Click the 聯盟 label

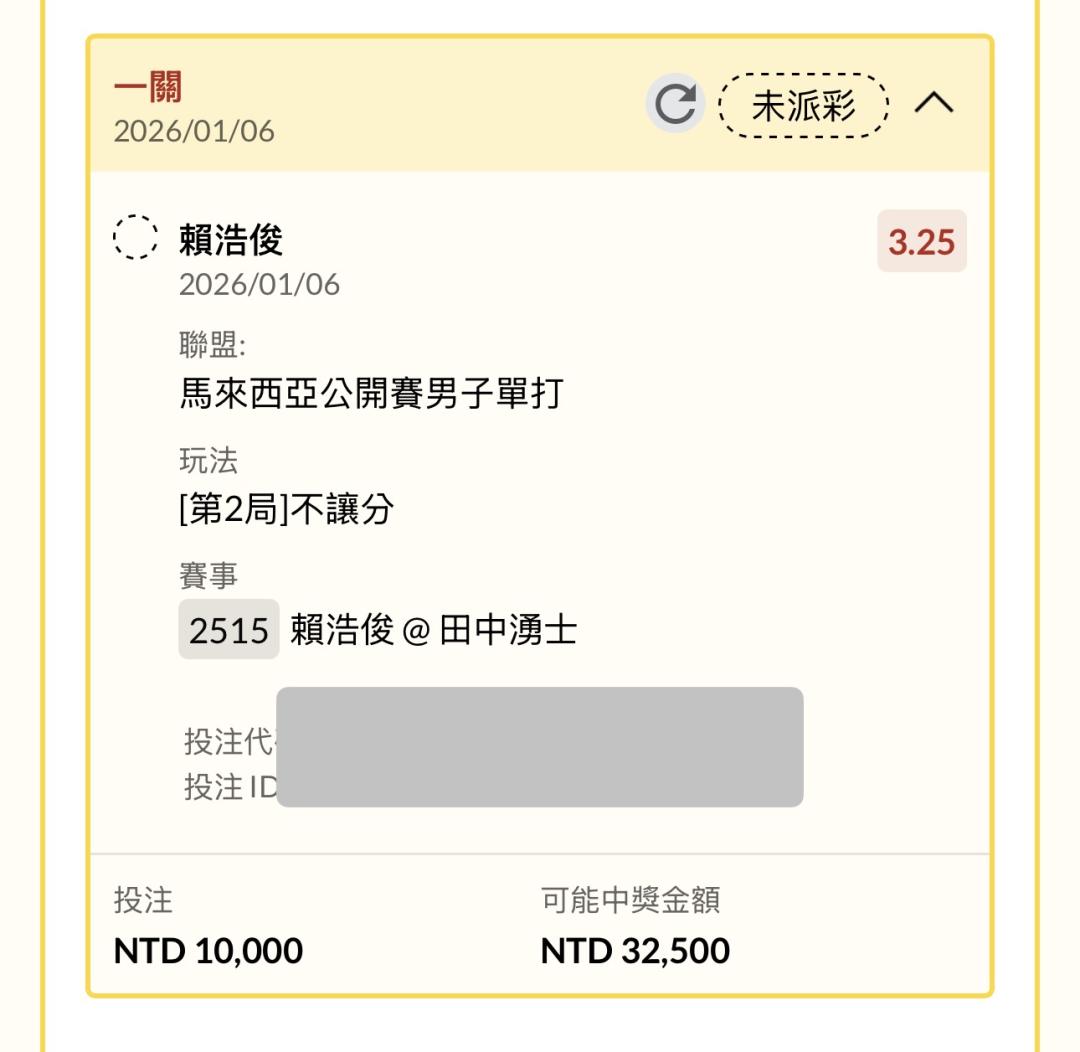coord(212,346)
